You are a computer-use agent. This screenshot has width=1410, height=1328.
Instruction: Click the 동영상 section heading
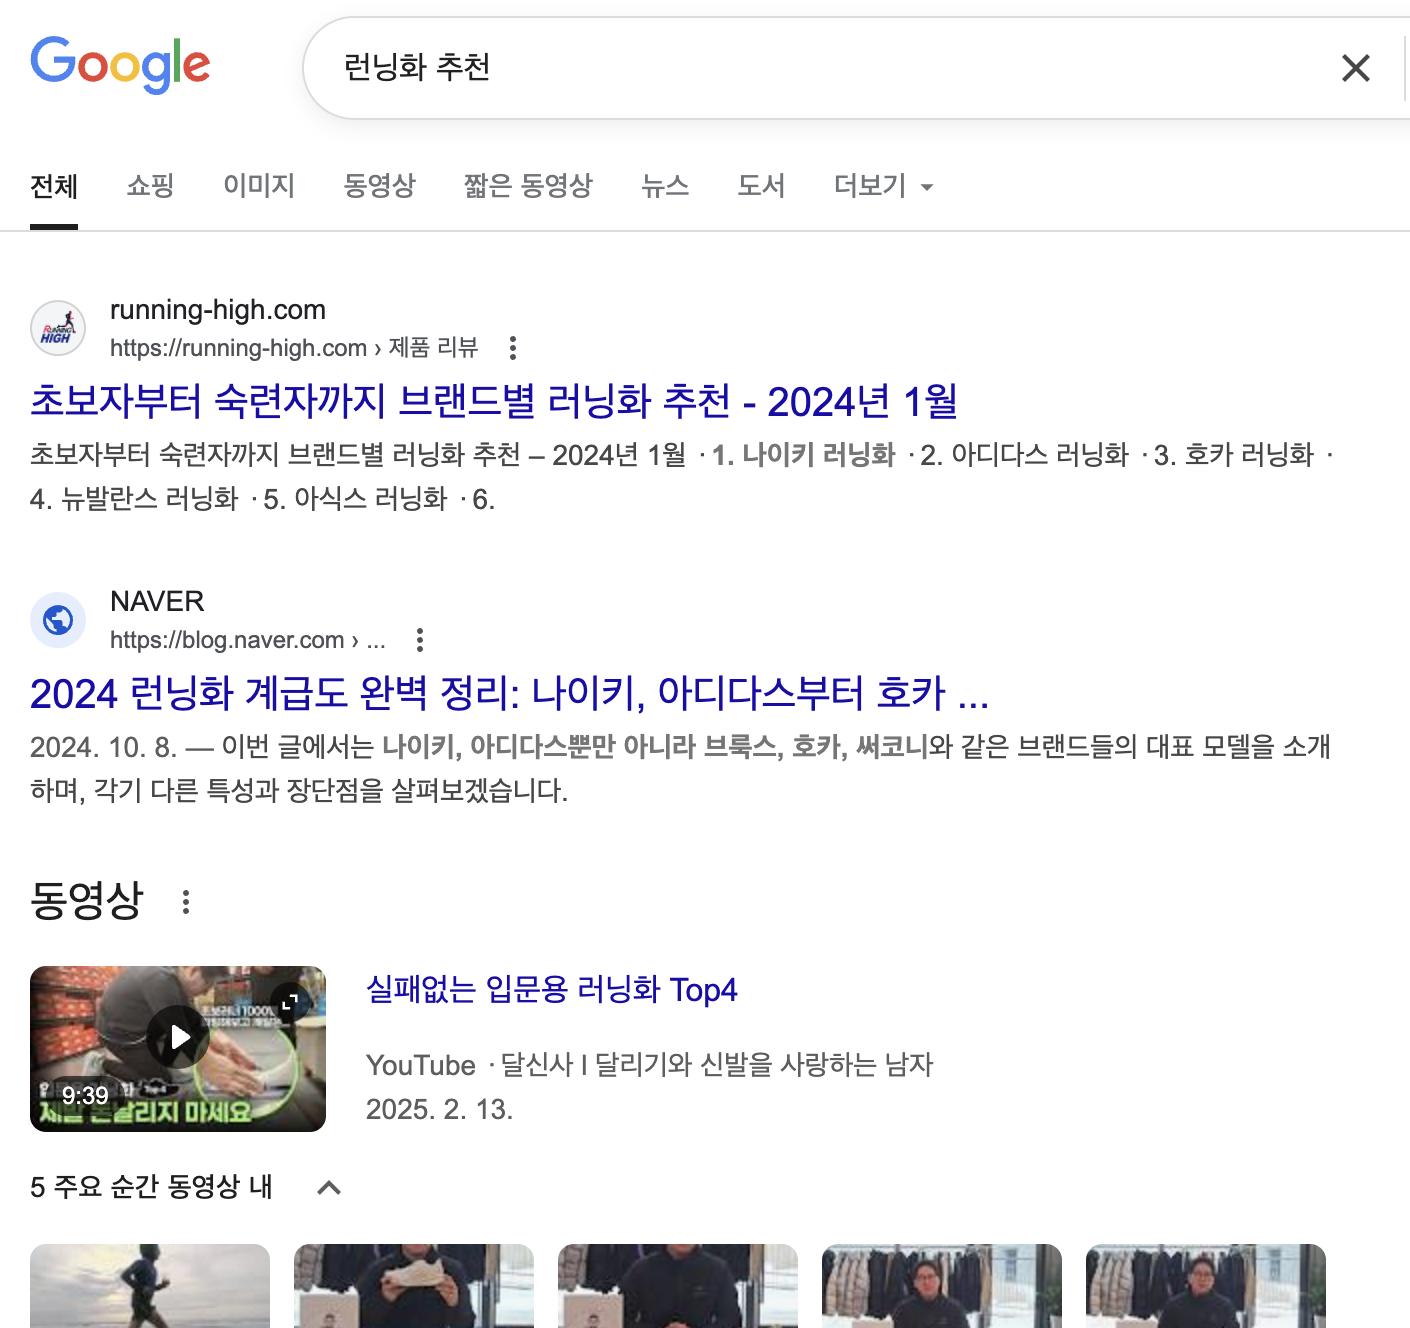87,900
